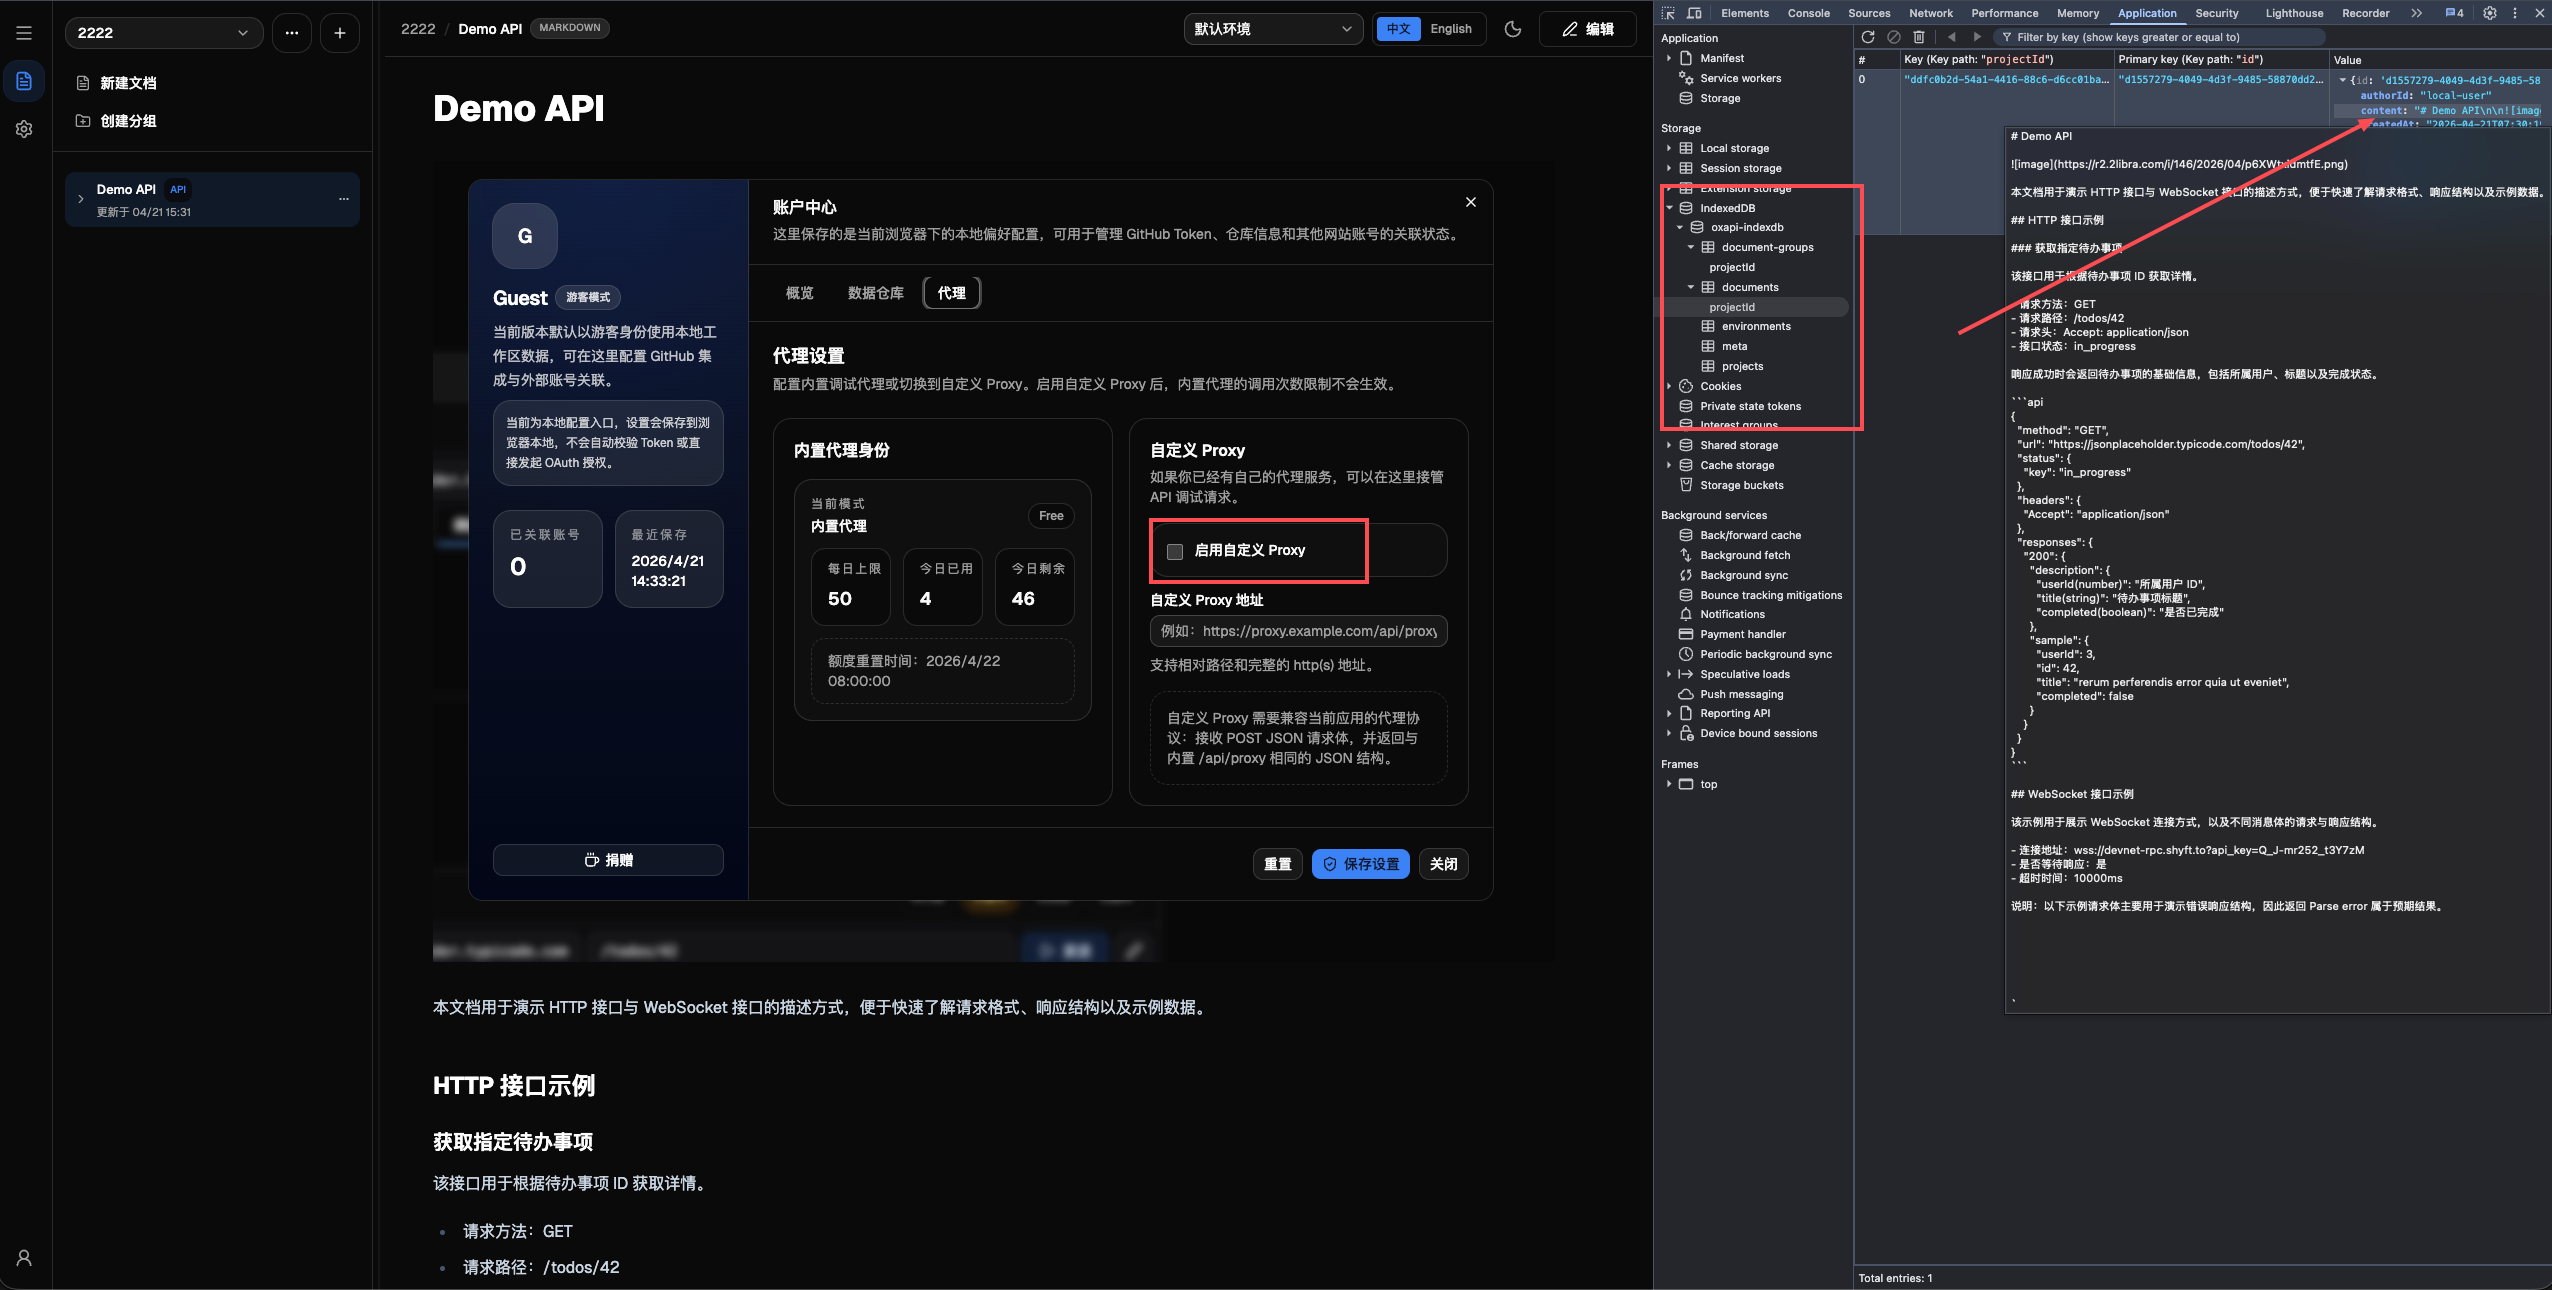Viewport: 2552px width, 1290px height.
Task: Select the documents icon in the left rail
Action: pos(24,81)
